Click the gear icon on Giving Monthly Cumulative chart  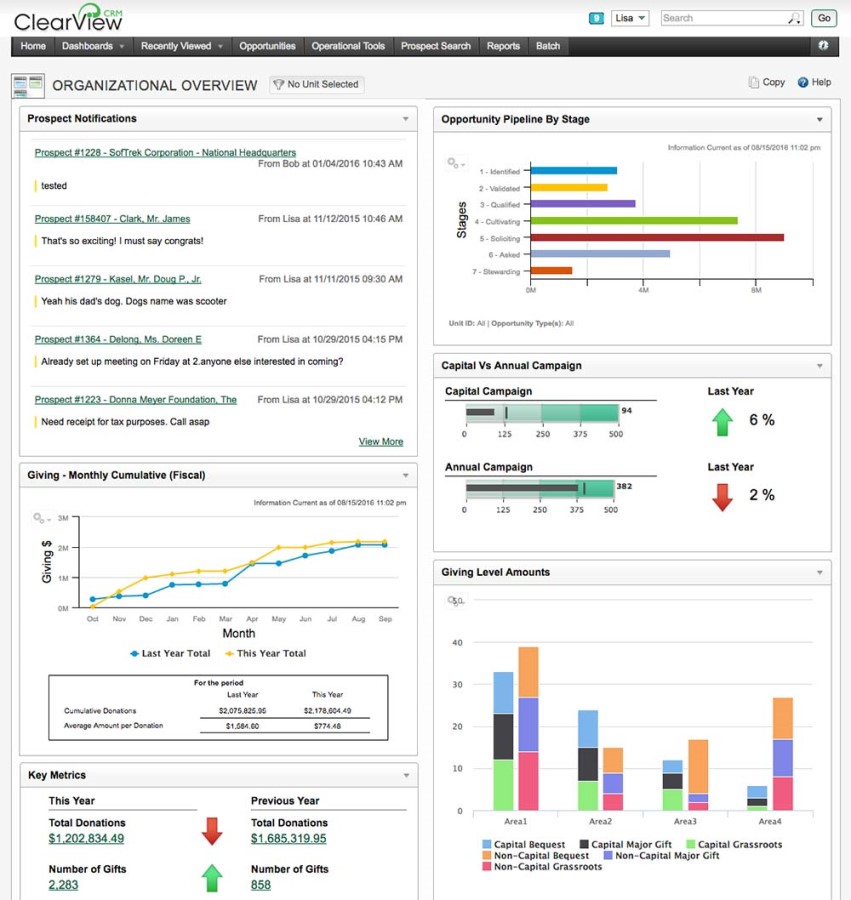[x=40, y=520]
